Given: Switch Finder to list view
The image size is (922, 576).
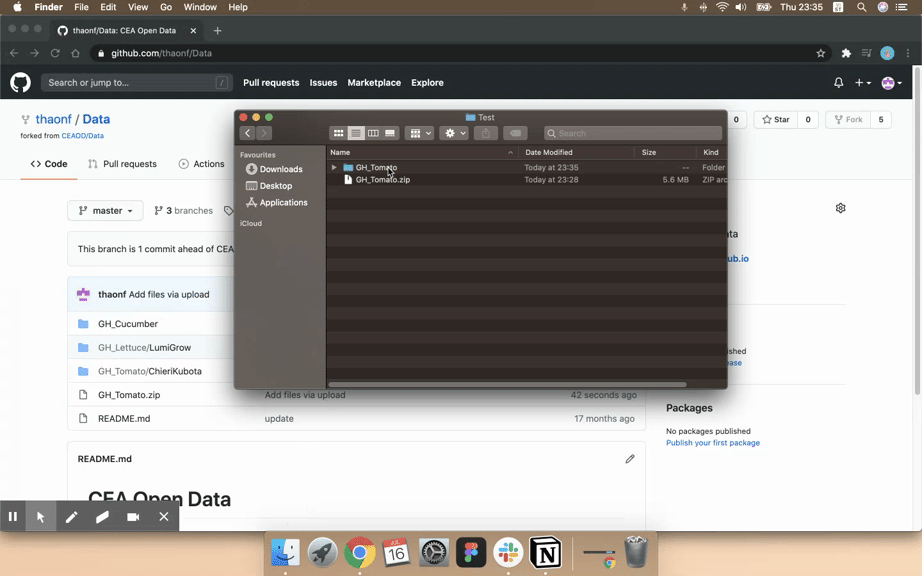Looking at the screenshot, I should [x=356, y=133].
